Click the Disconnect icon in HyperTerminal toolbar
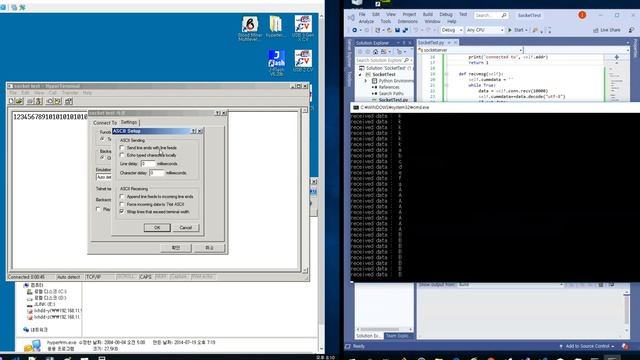640x360 pixels. click(38, 101)
